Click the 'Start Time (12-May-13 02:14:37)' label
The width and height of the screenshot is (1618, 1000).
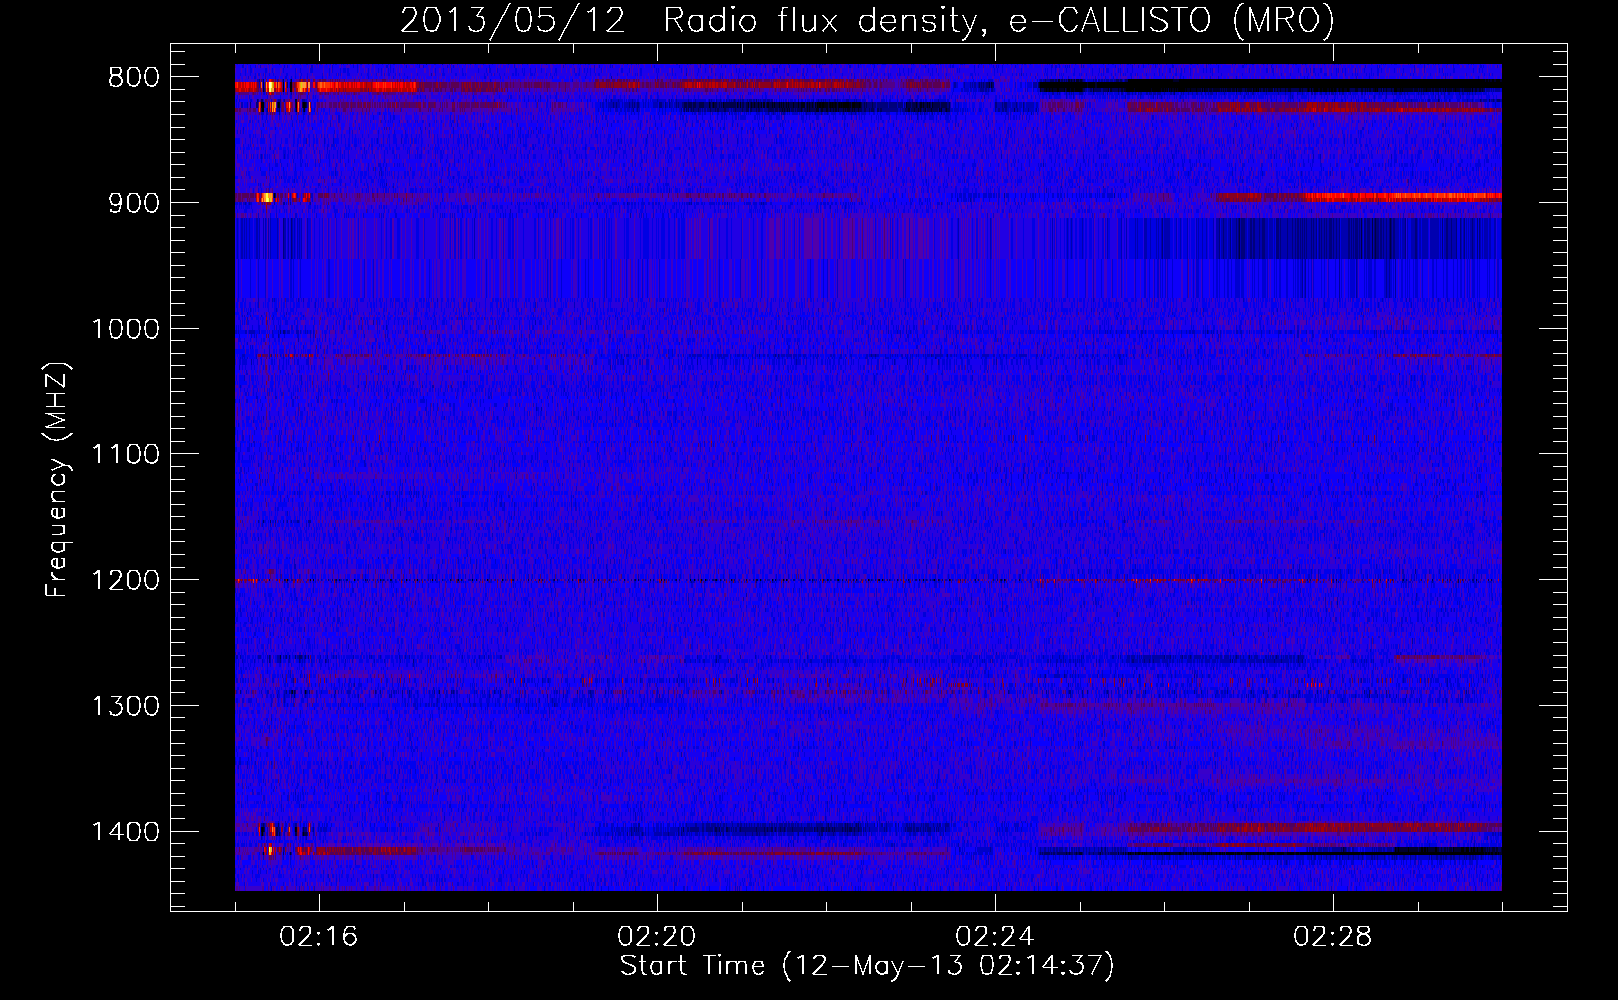(867, 966)
